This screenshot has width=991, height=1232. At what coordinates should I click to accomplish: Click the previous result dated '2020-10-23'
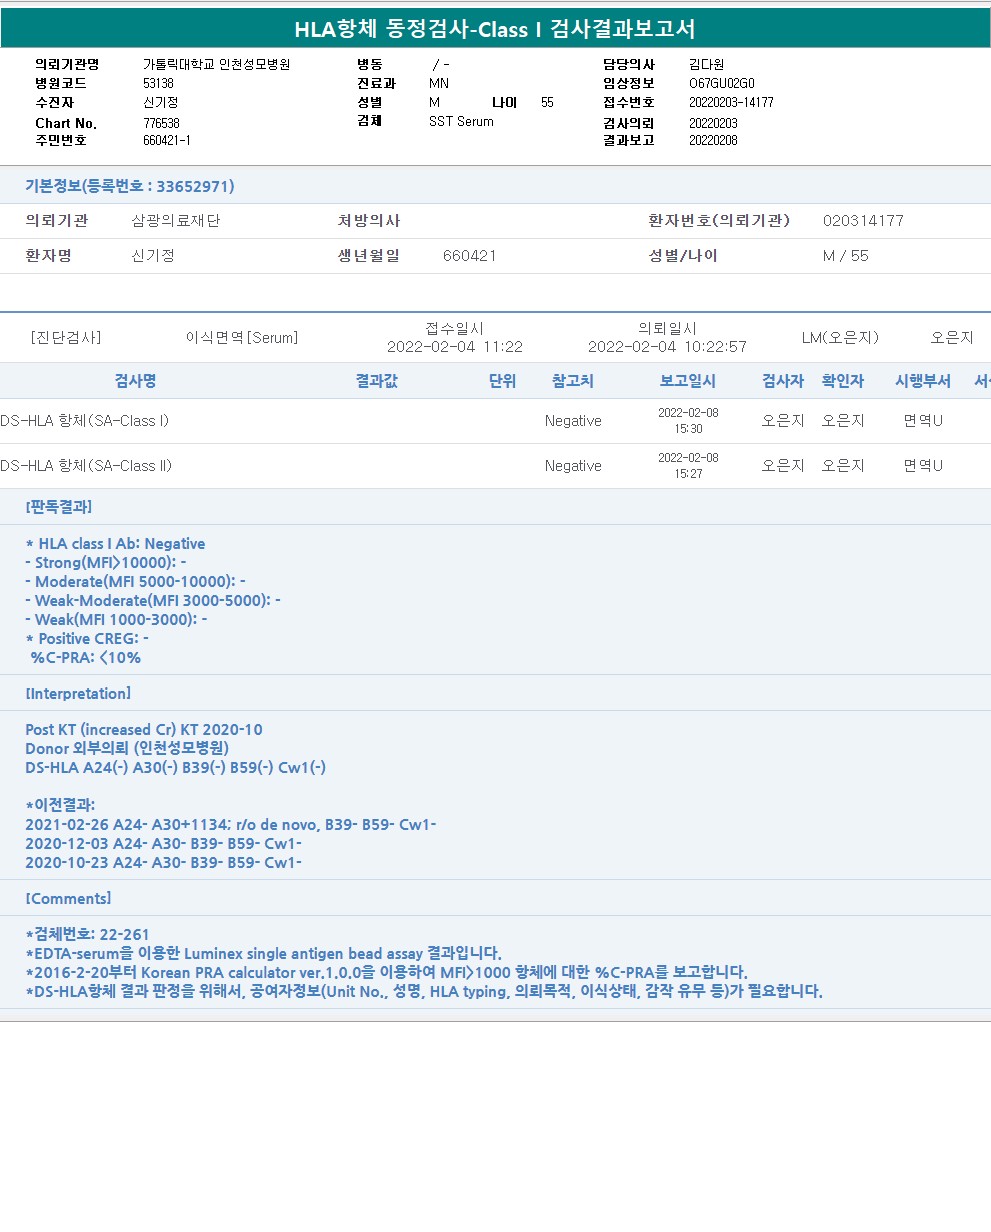click(164, 863)
